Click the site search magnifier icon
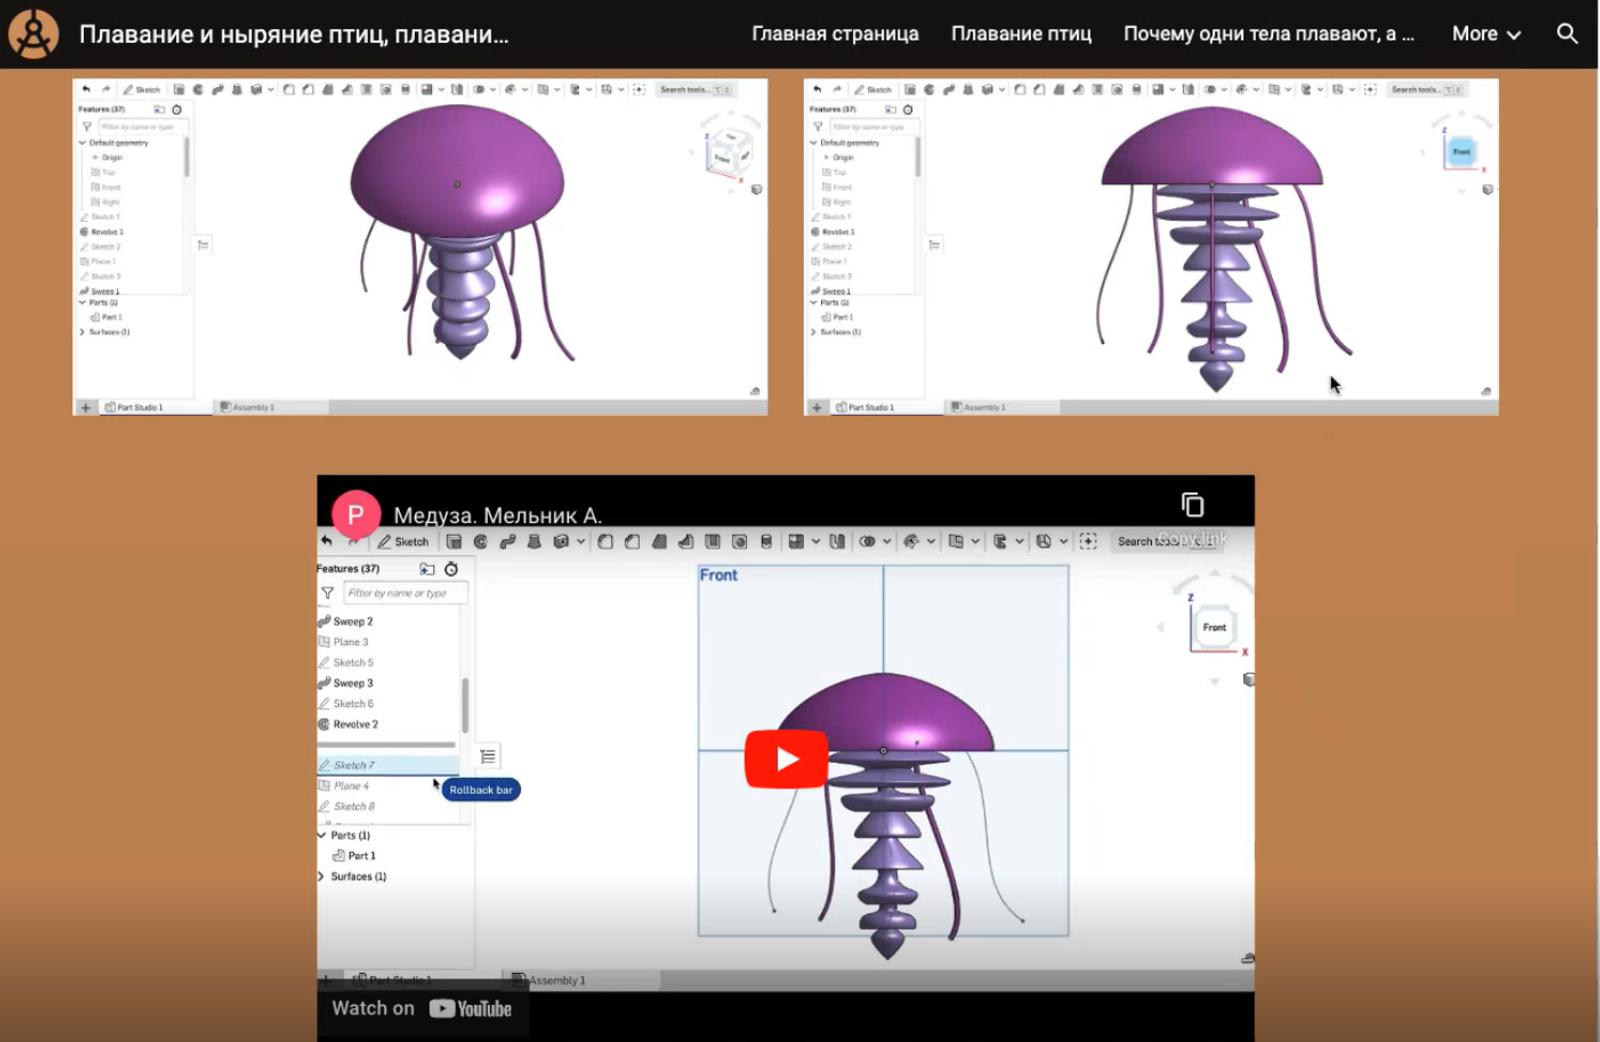Screen dimensions: 1600x1042 1567,34
